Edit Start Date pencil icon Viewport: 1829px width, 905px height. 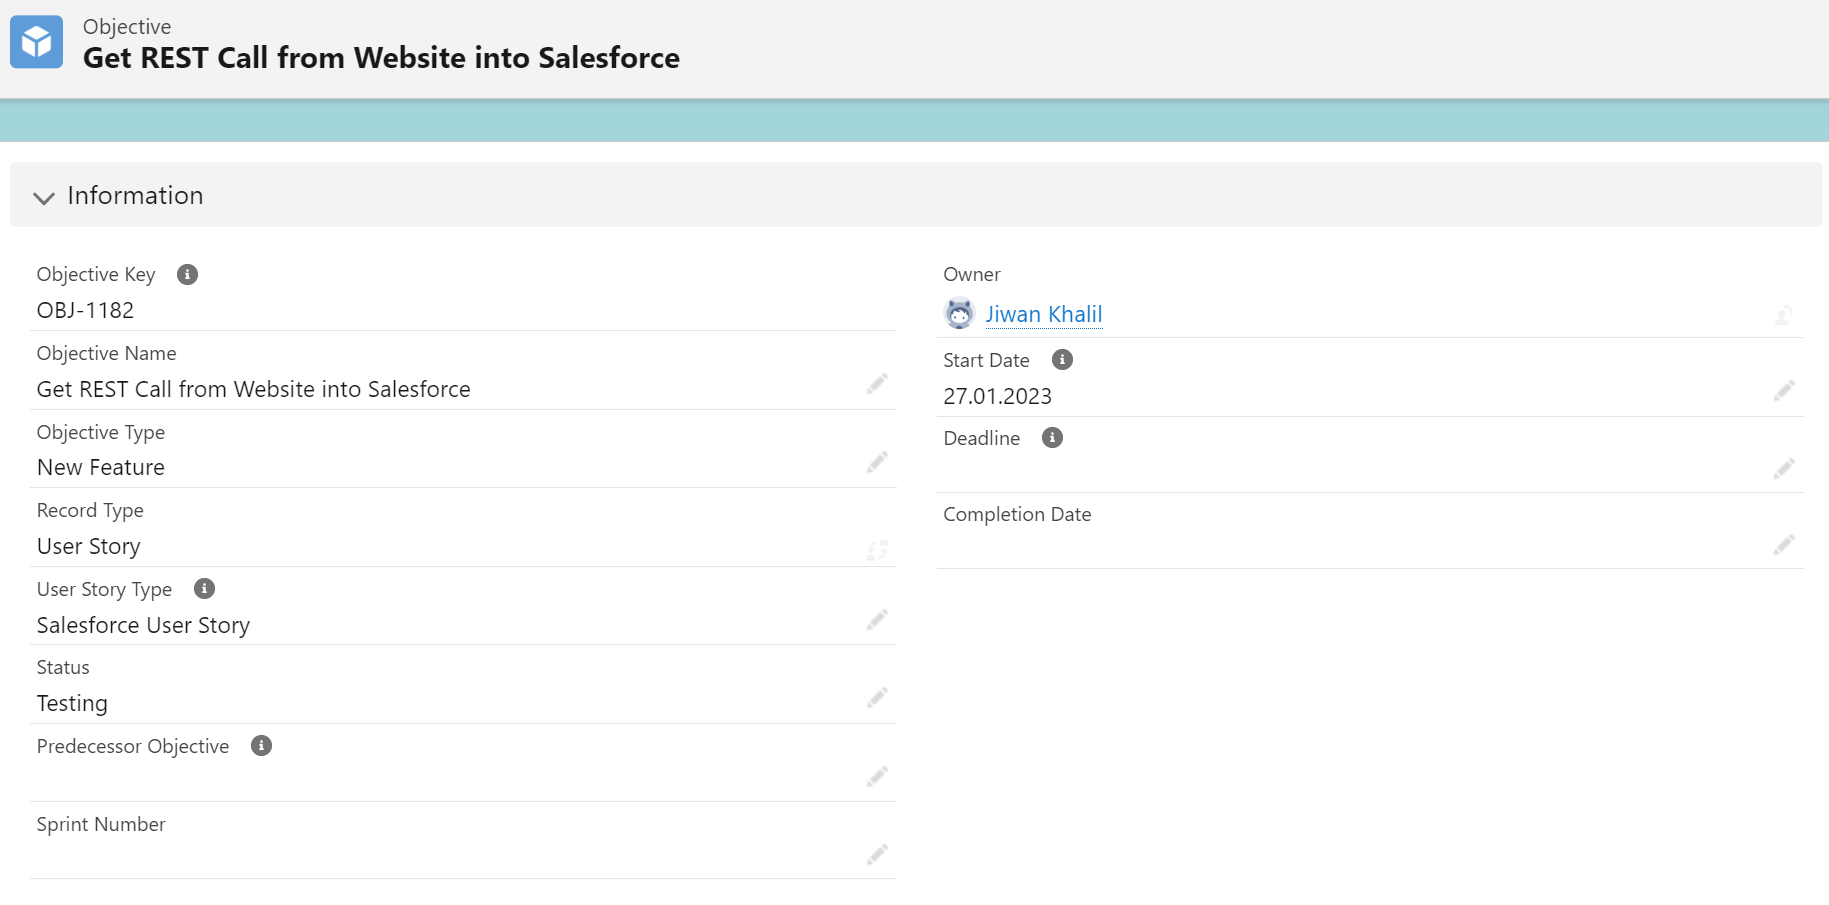click(x=1784, y=391)
